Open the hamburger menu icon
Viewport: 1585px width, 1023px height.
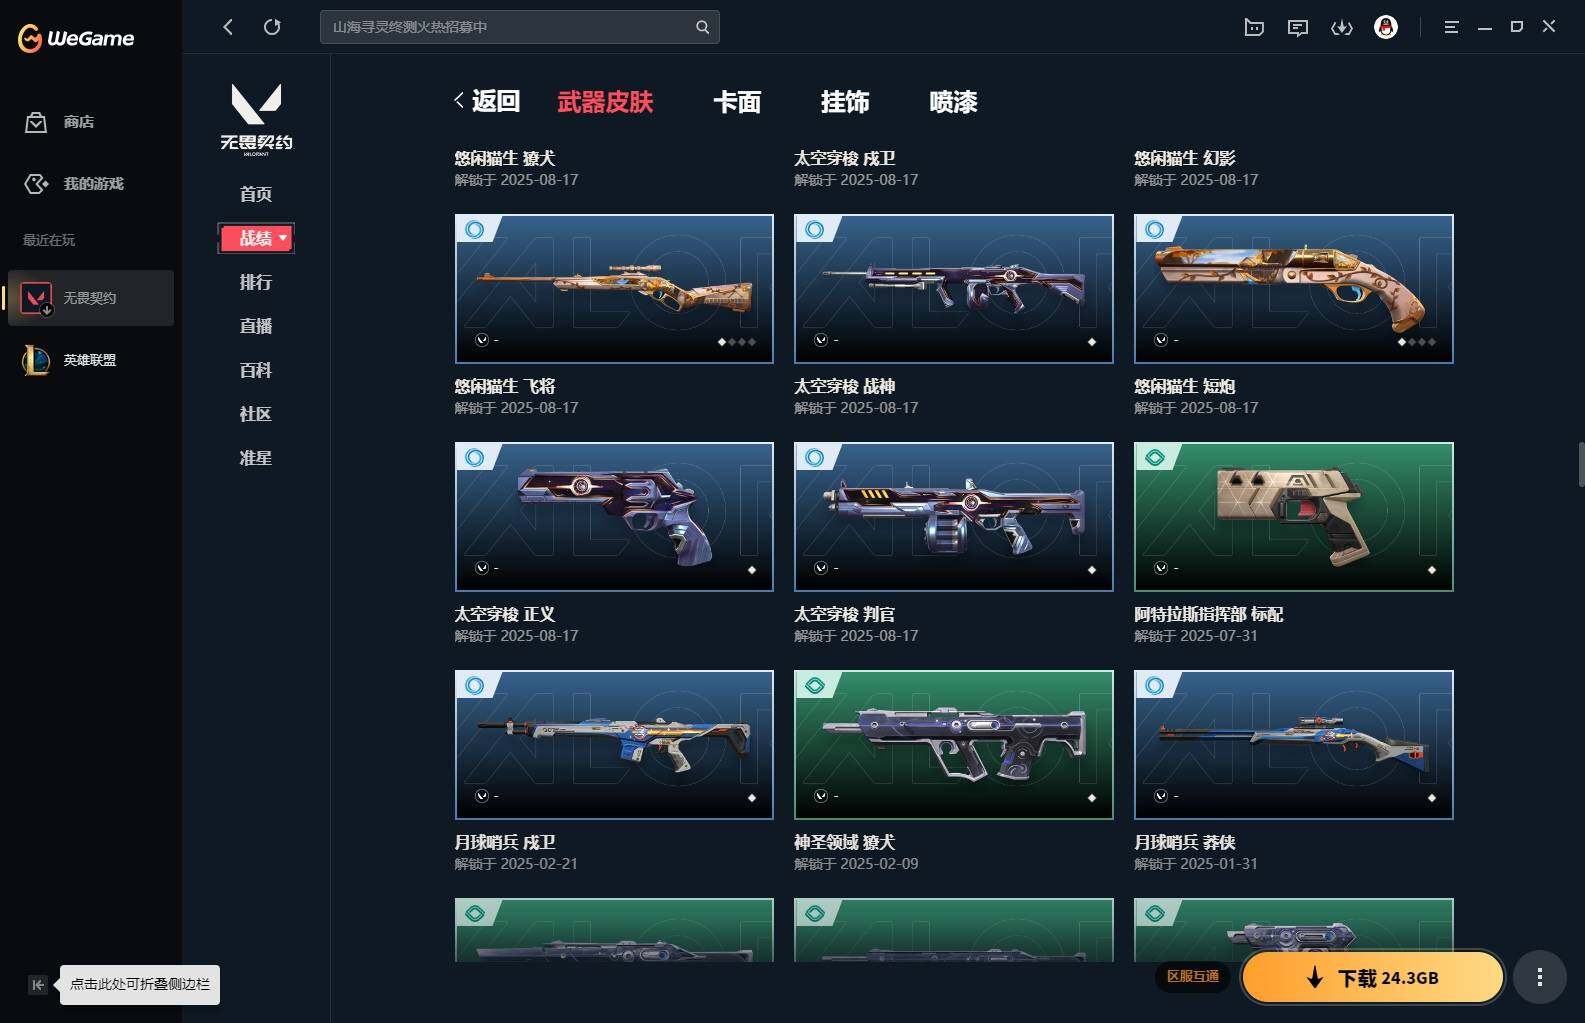pyautogui.click(x=1451, y=27)
